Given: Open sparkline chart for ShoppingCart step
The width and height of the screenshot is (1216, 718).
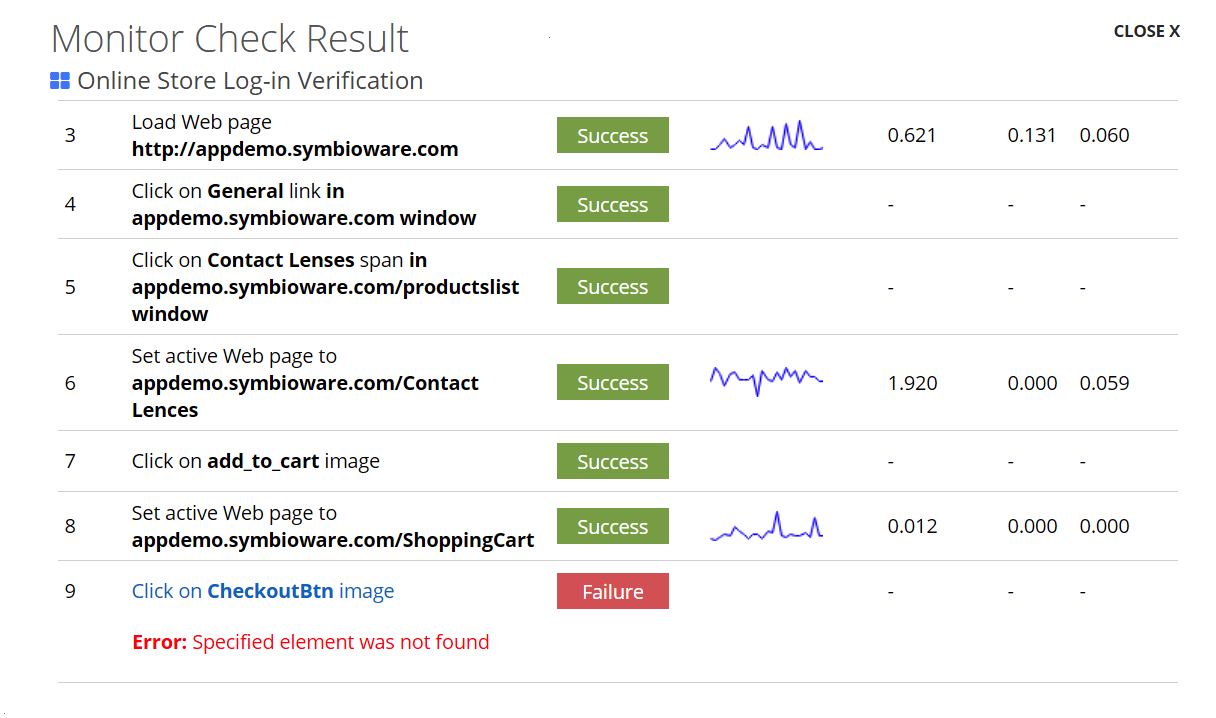Looking at the screenshot, I should (x=766, y=528).
